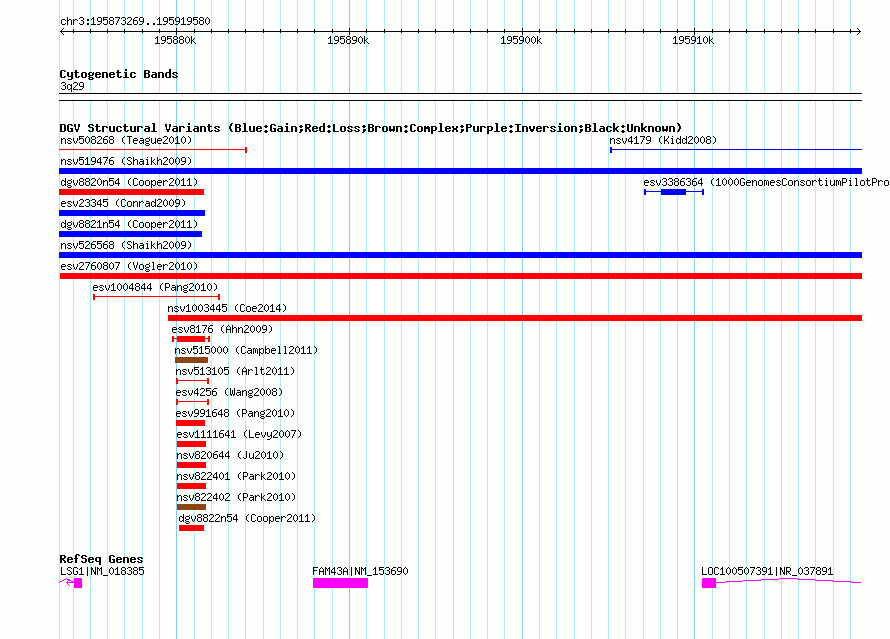
Task: Click the 195900k ruler tick label
Action: [520, 40]
